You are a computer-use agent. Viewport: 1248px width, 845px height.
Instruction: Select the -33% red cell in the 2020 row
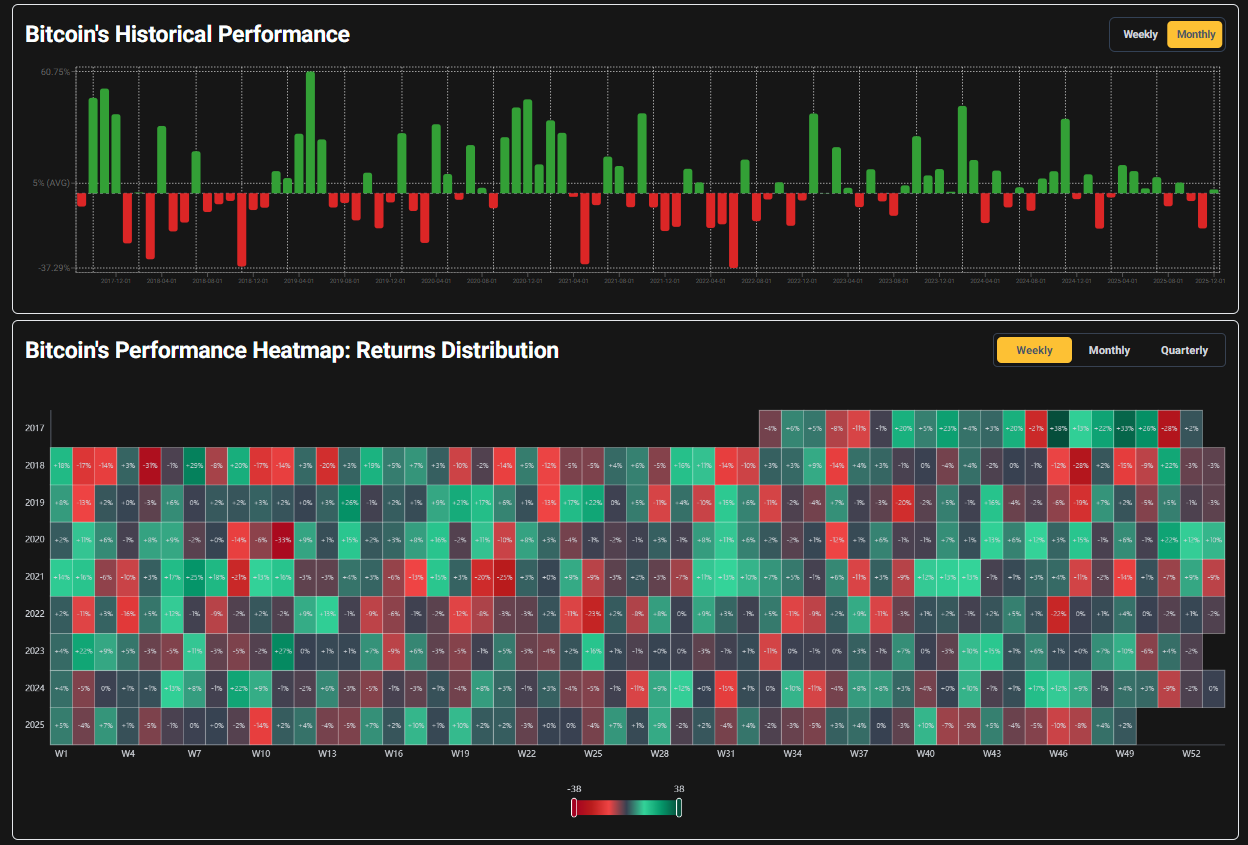[x=283, y=540]
